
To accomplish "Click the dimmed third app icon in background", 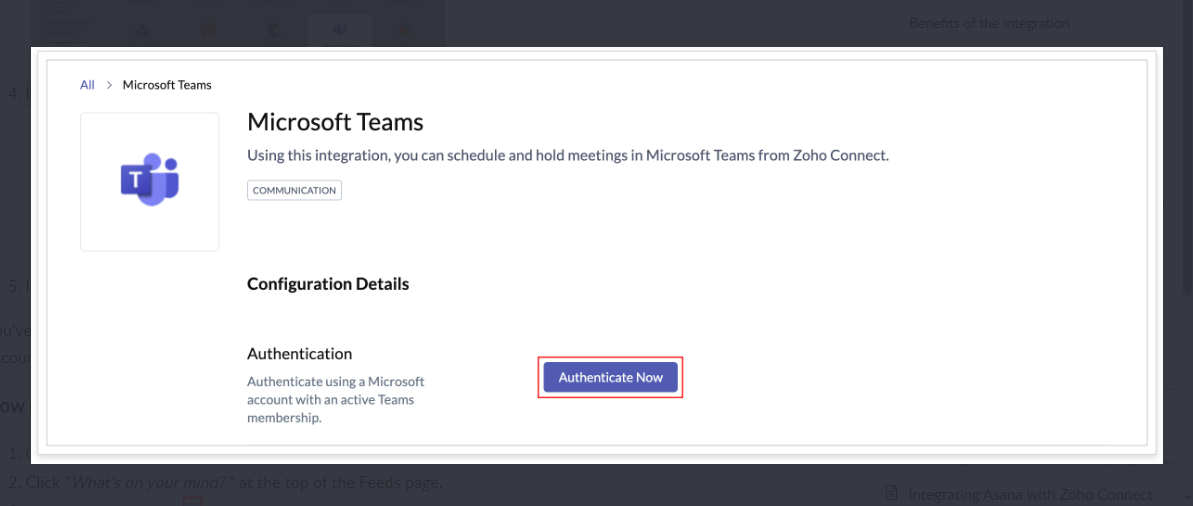I will click(x=273, y=30).
